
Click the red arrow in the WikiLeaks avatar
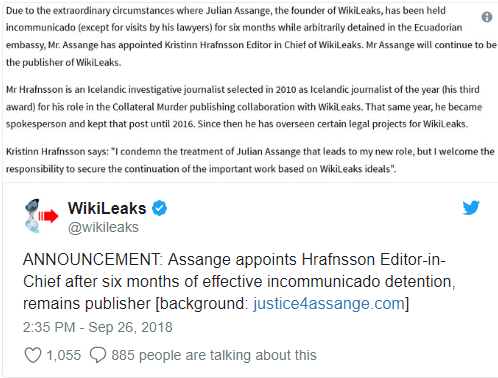48,216
